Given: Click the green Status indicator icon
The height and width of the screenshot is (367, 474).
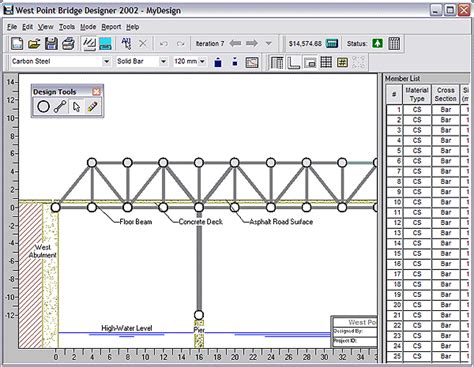Looking at the screenshot, I should [x=378, y=43].
